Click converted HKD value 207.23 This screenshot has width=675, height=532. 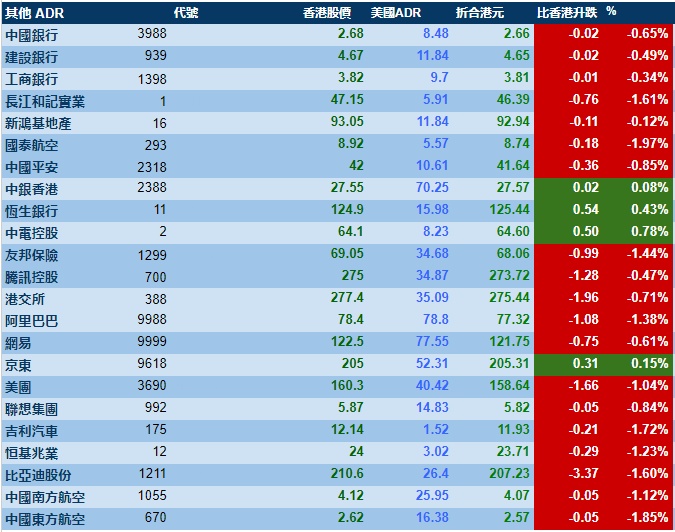[510, 473]
